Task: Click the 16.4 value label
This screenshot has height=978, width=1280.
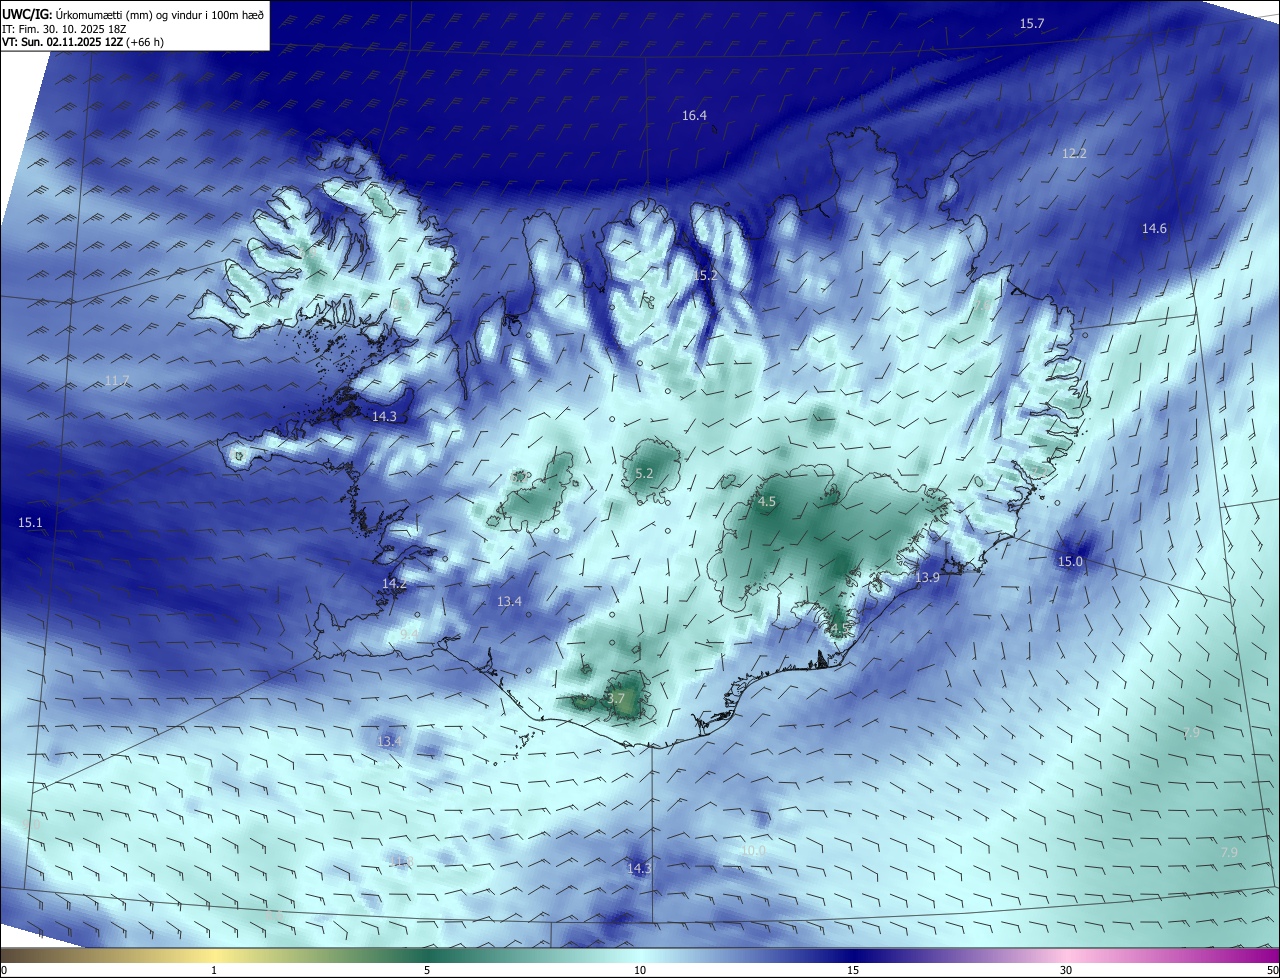Action: click(x=694, y=116)
